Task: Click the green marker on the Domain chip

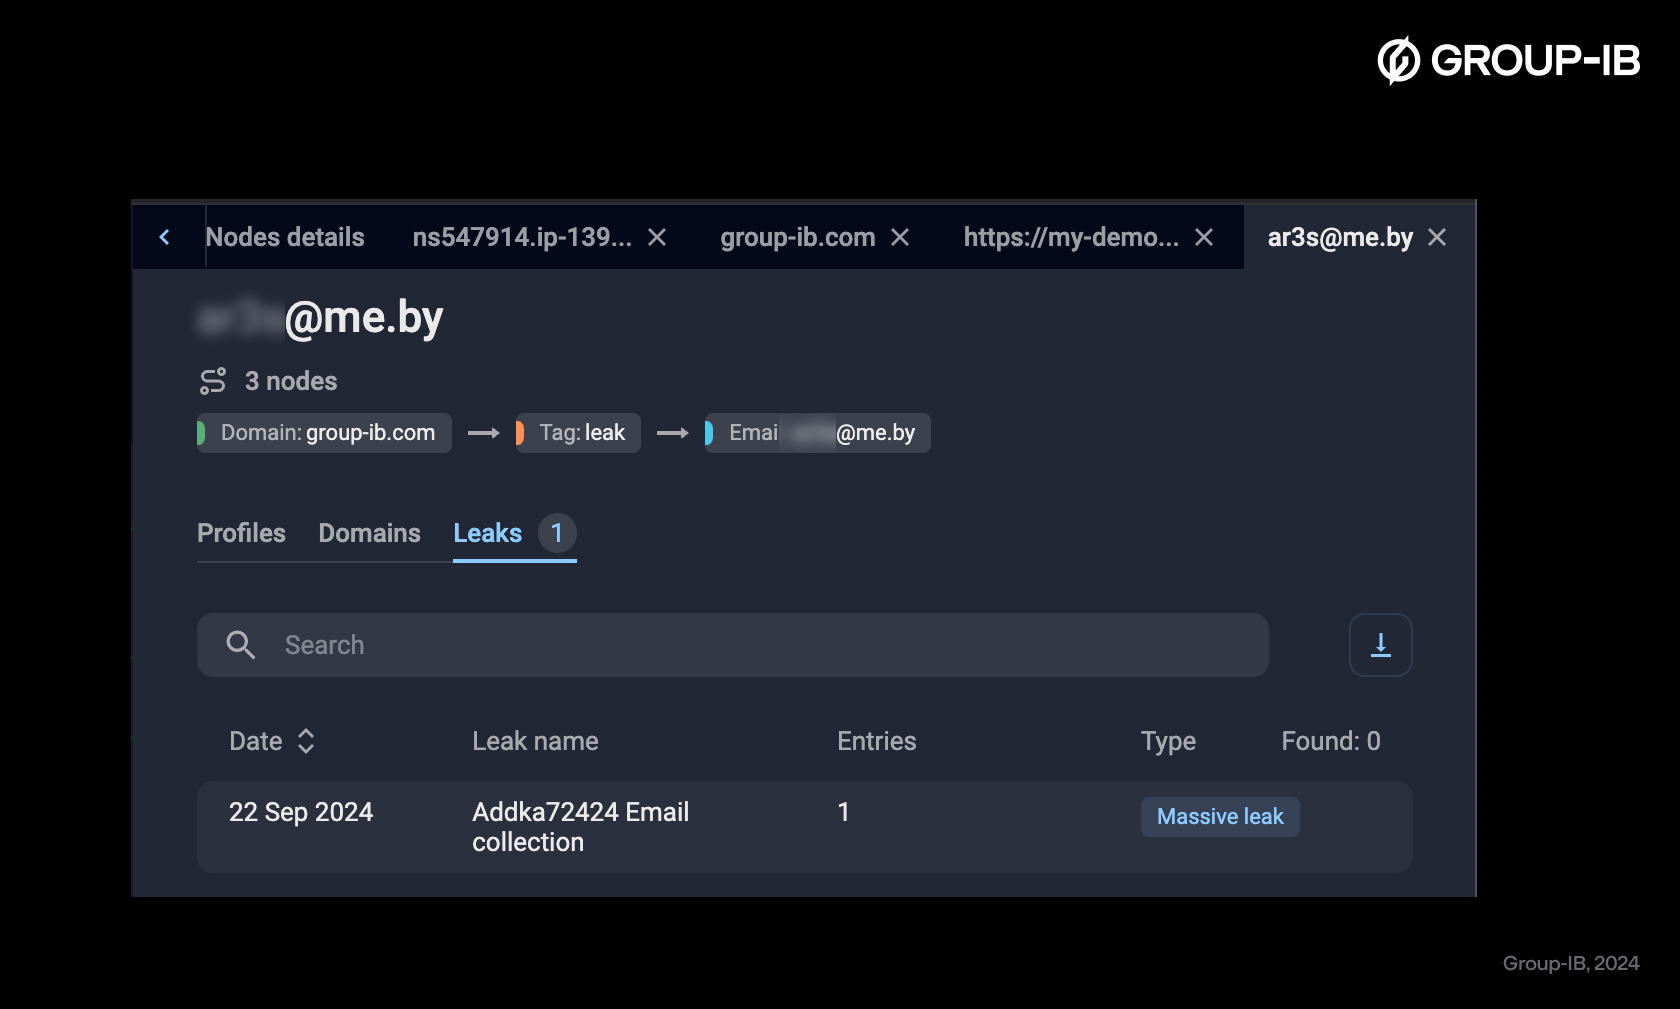Action: [x=203, y=432]
